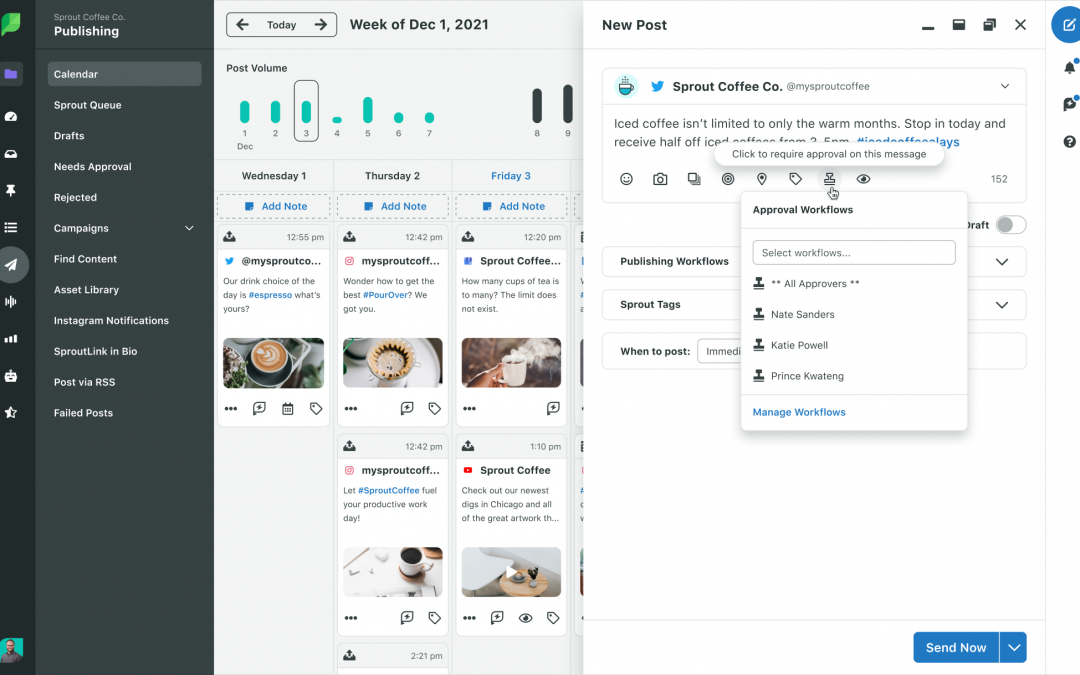Select the All Approvers workflow

coord(854,283)
